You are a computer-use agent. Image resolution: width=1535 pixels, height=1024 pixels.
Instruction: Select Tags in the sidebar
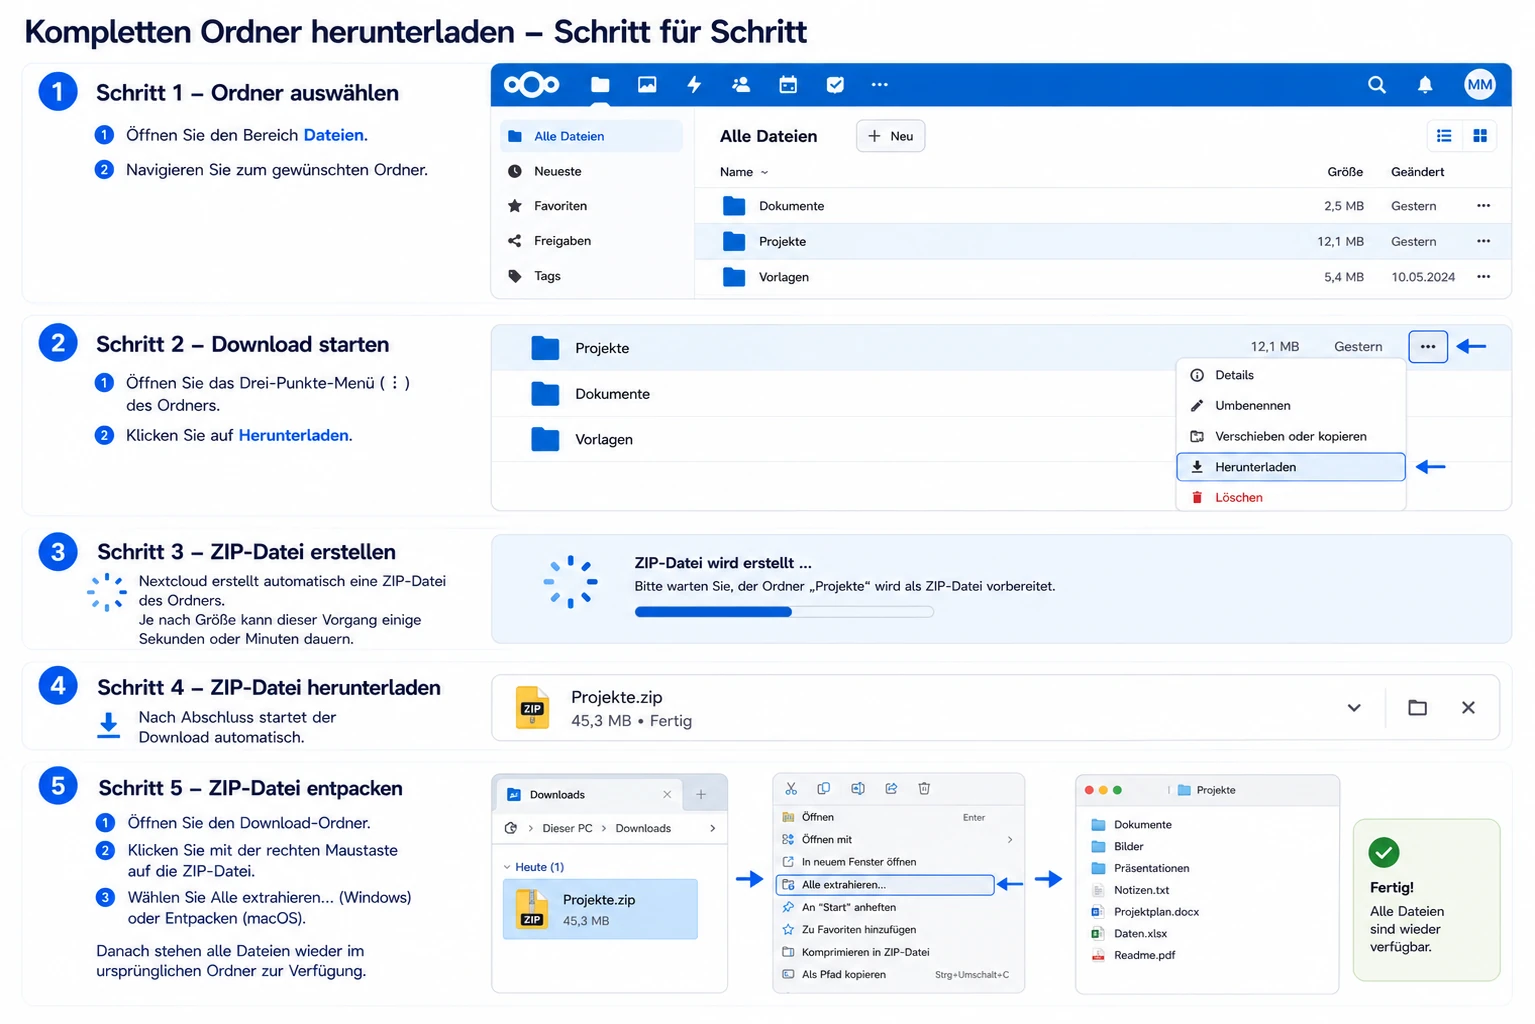(x=591, y=276)
